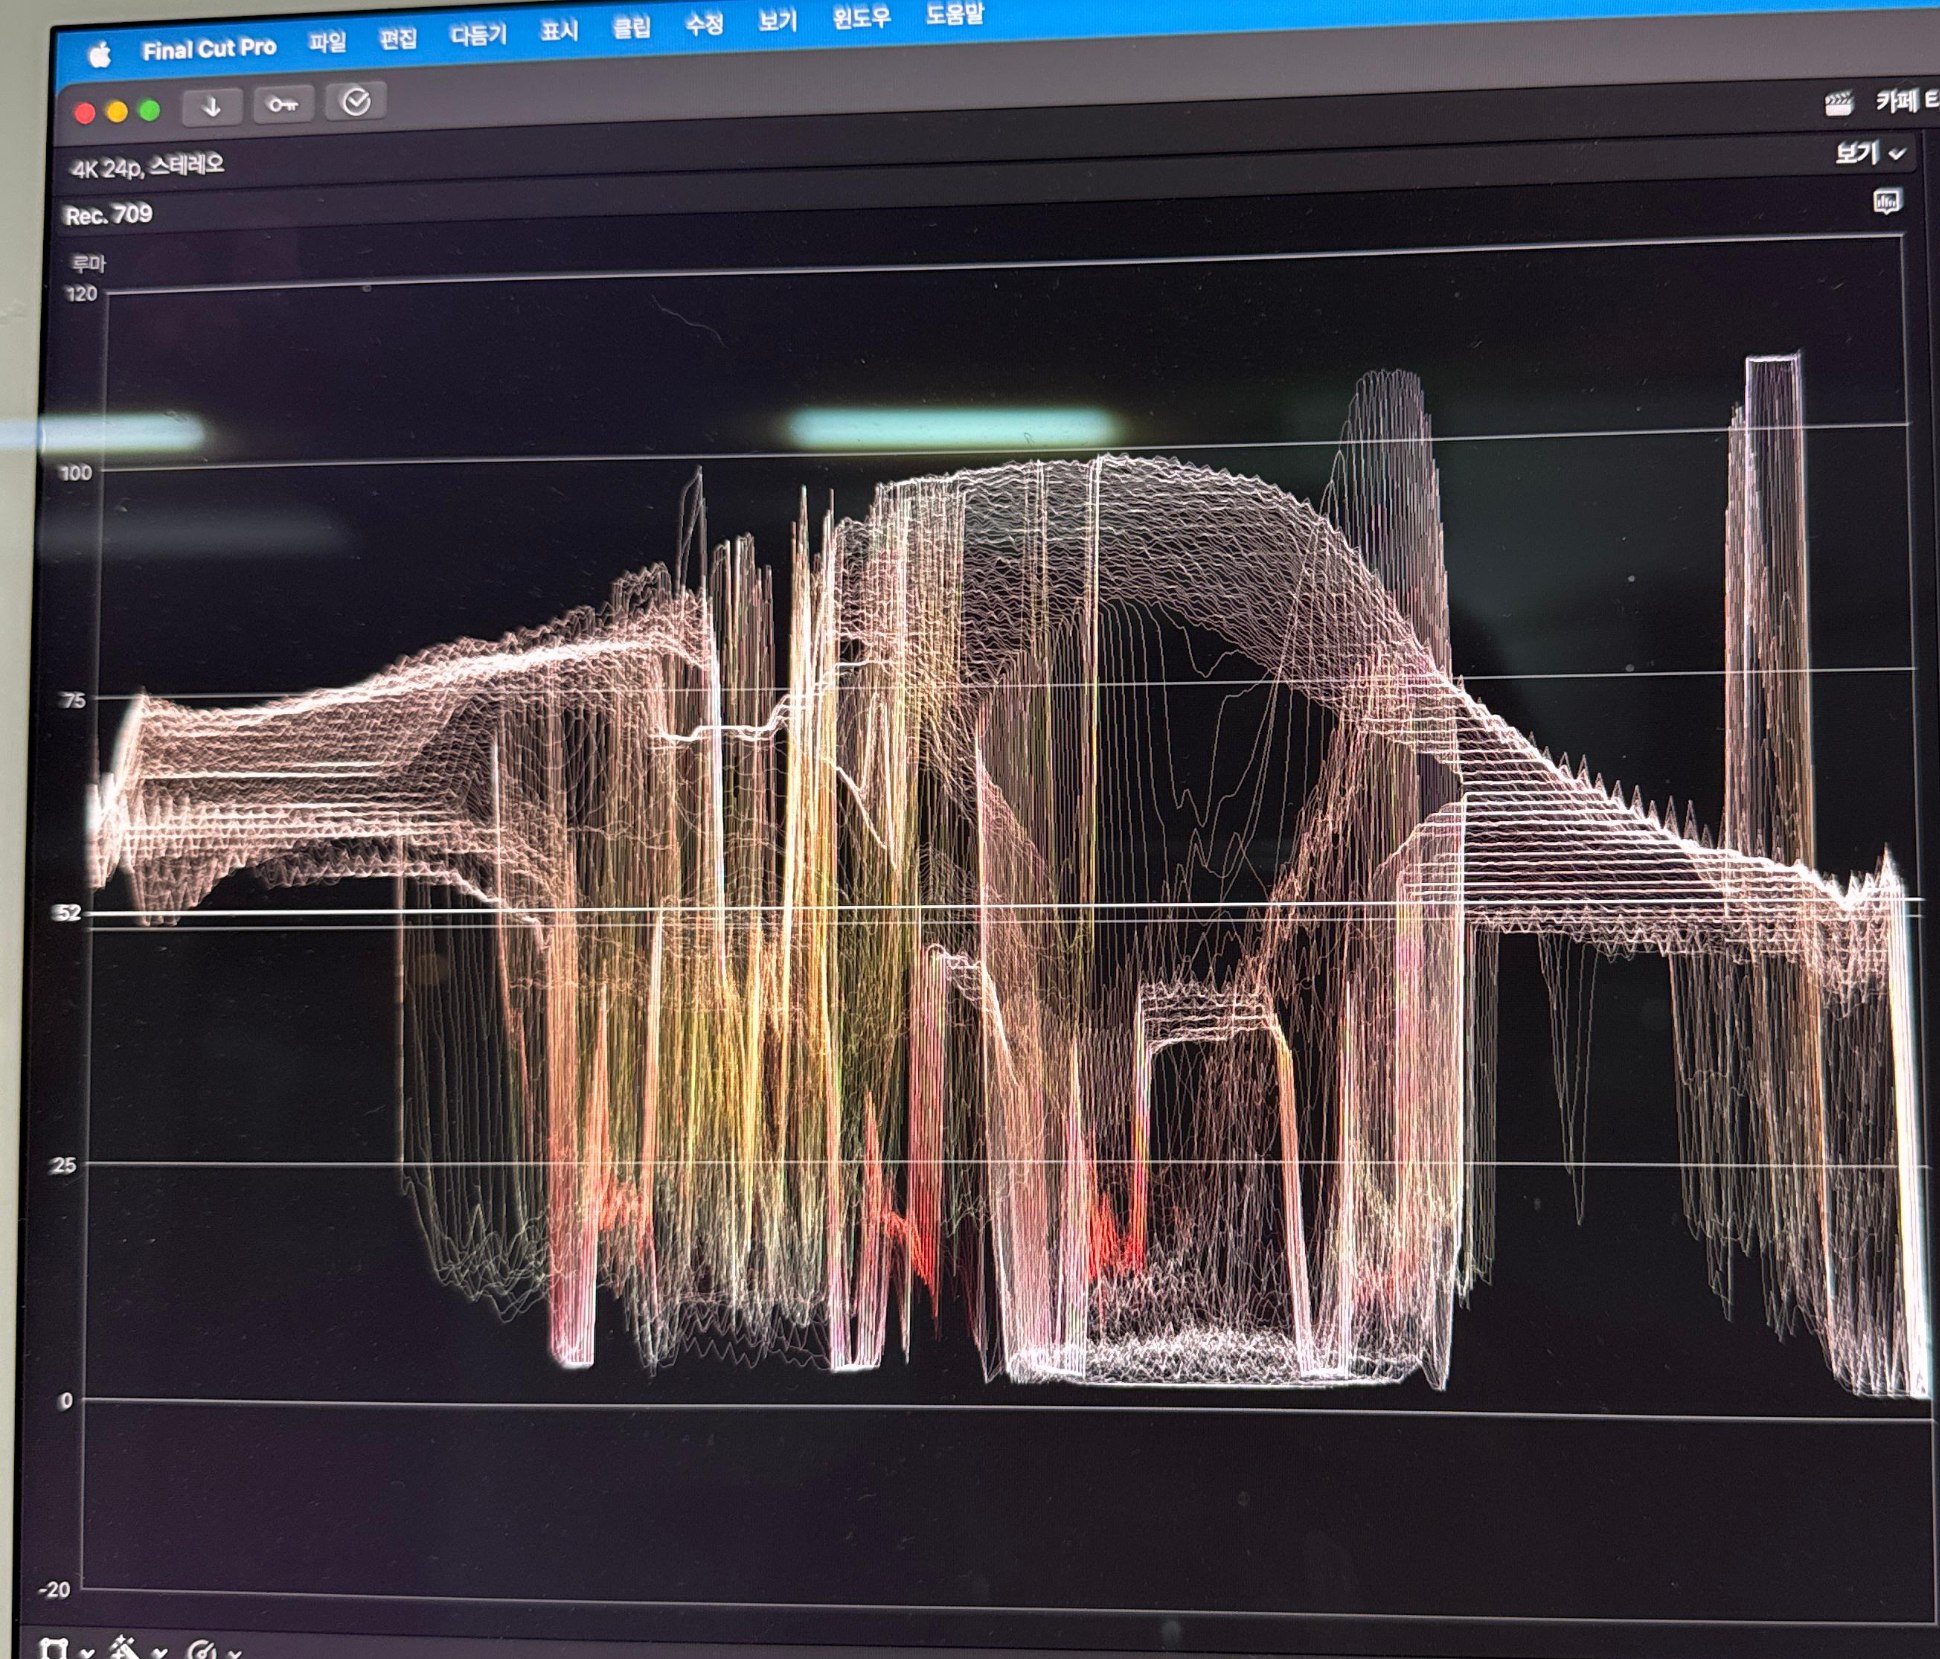Expand the 보기 dropdown above scopes
Image resolution: width=1940 pixels, height=1659 pixels.
(x=1868, y=153)
